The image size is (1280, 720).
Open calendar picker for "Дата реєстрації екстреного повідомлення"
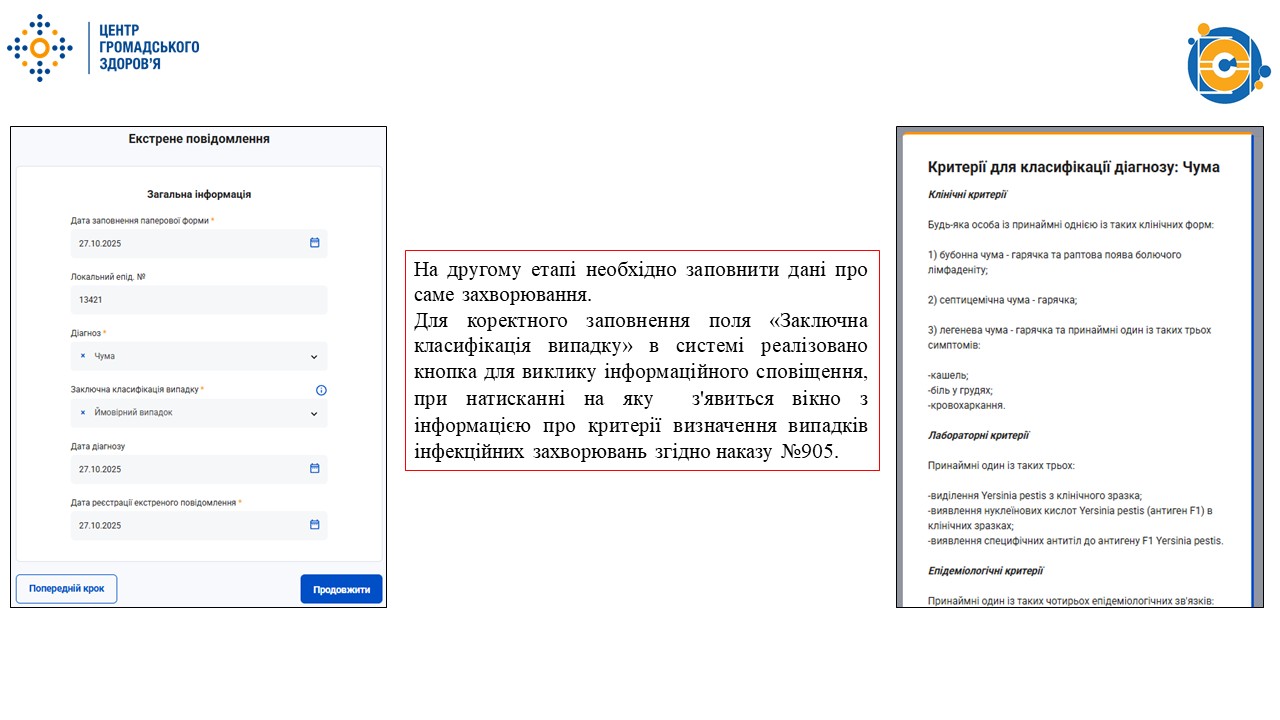pos(314,525)
